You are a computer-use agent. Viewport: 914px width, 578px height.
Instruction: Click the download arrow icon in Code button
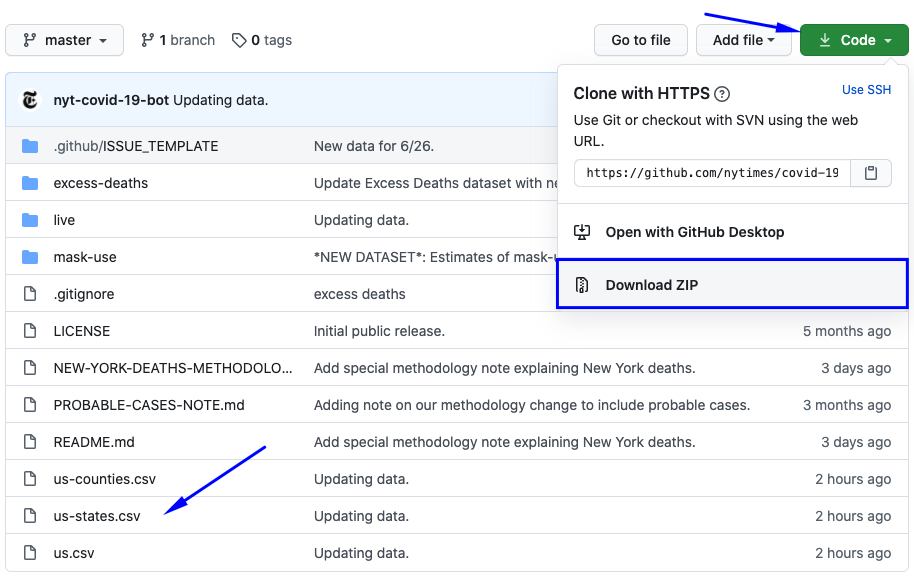pyautogui.click(x=825, y=40)
